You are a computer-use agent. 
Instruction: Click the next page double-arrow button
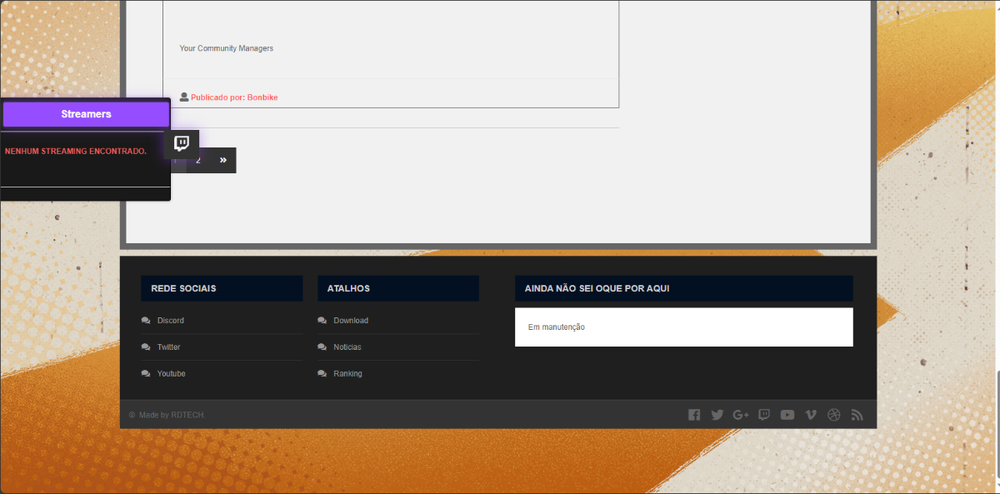pos(223,160)
